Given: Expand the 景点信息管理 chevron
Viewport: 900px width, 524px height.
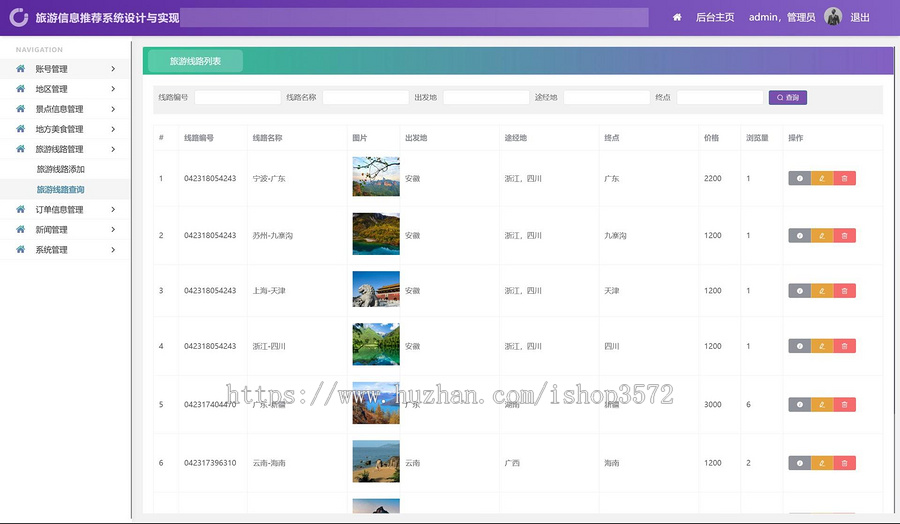Looking at the screenshot, I should coord(113,109).
